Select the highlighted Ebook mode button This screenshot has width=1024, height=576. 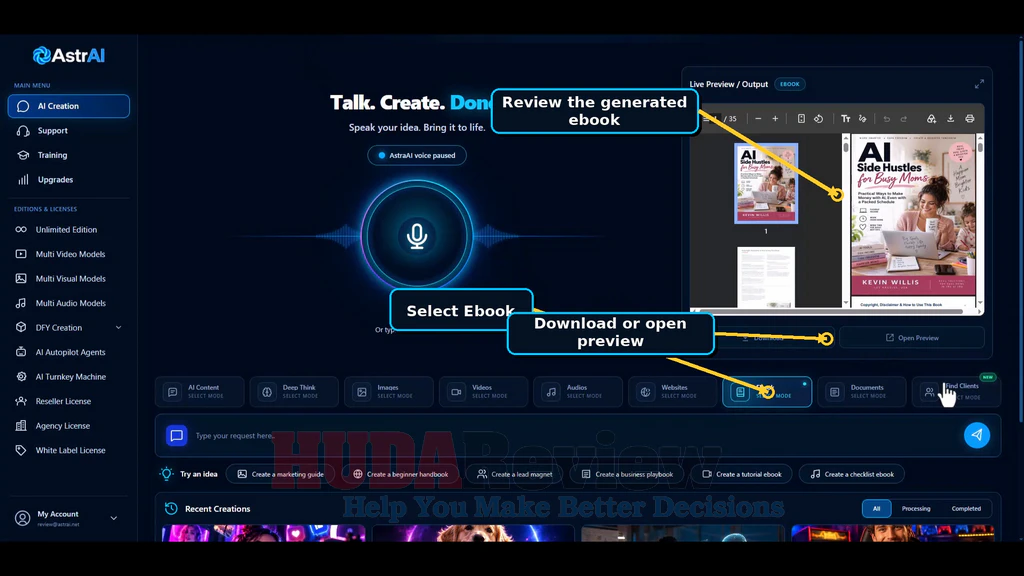click(767, 392)
